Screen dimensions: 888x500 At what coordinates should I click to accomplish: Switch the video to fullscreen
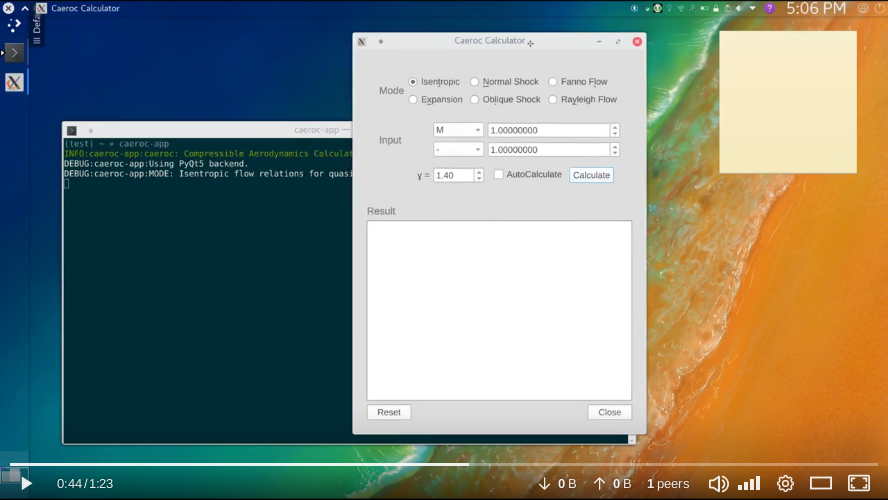pyautogui.click(x=859, y=483)
